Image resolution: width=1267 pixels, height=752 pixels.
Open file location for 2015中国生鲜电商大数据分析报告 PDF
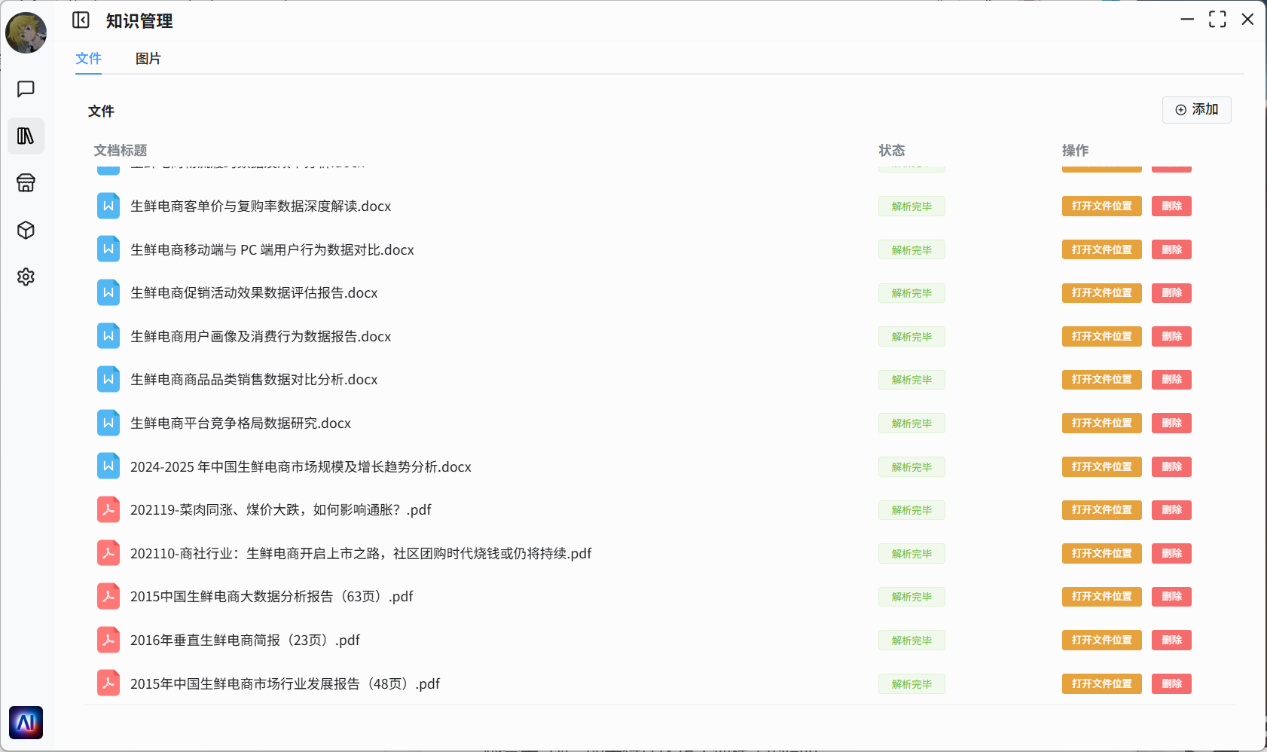[1101, 597]
